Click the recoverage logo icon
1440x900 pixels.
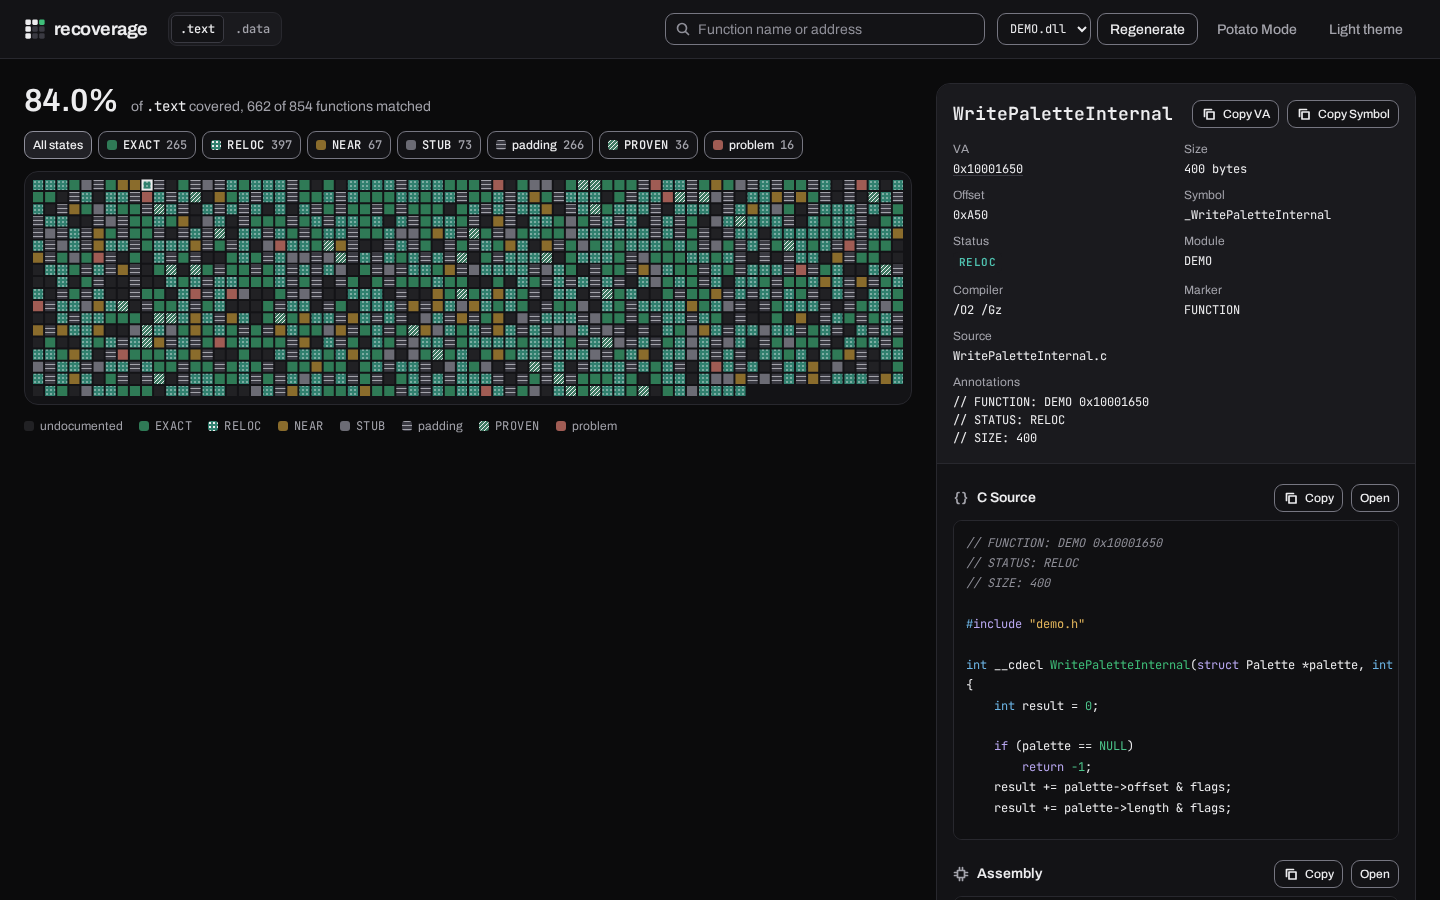35,29
